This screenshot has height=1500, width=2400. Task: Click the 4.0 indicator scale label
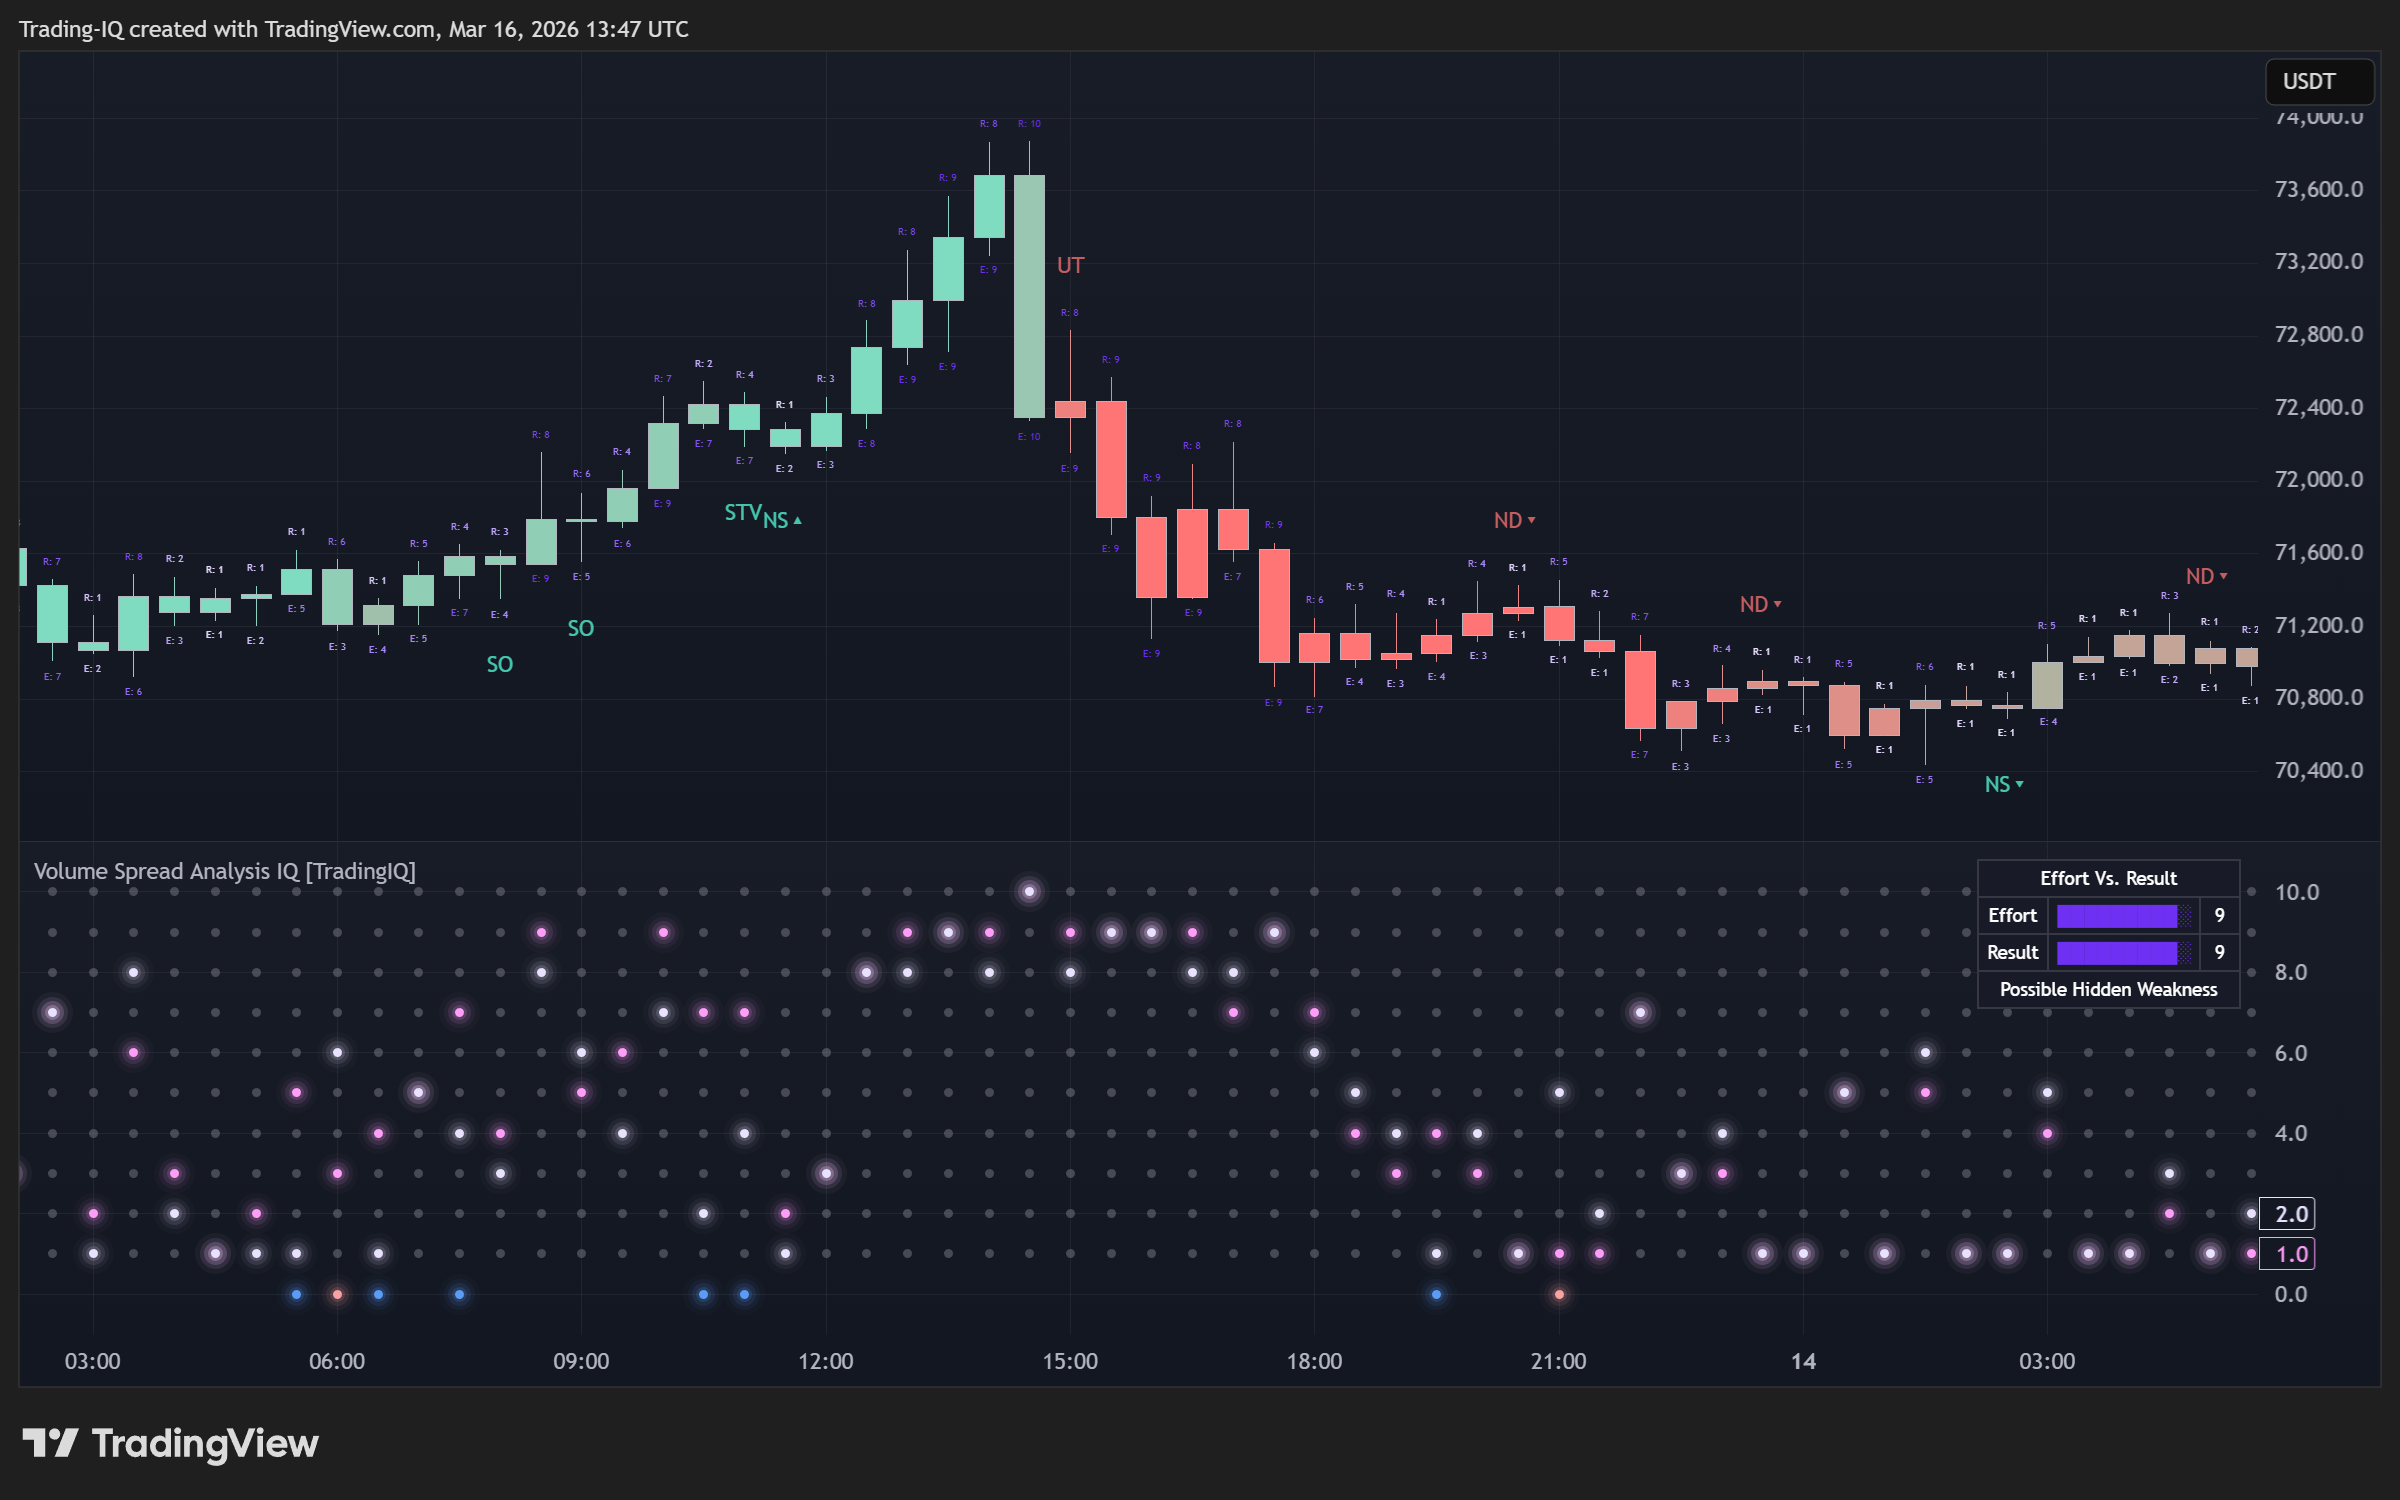[x=2290, y=1133]
